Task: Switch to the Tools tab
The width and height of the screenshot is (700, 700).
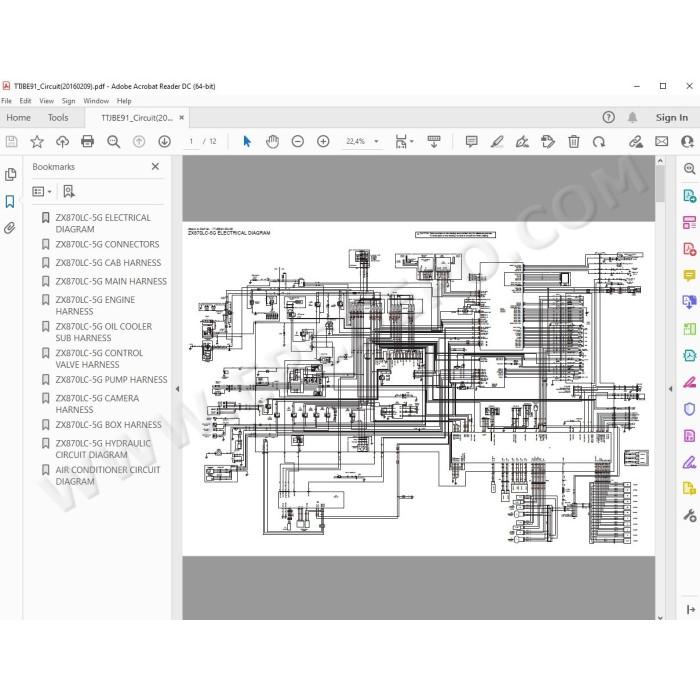Action: tap(58, 118)
